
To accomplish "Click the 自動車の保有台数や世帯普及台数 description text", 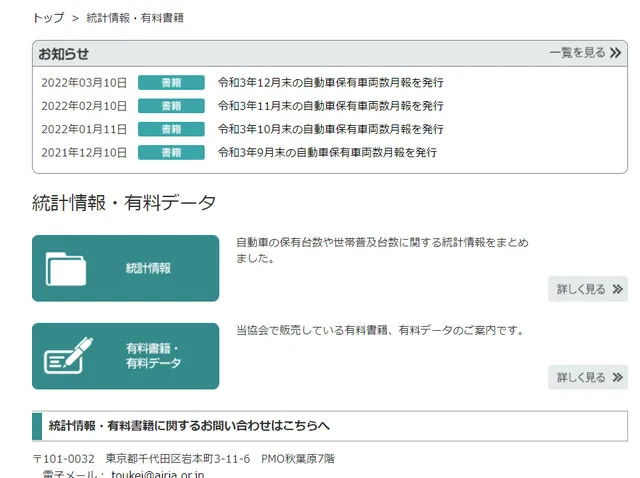I will coord(382,250).
